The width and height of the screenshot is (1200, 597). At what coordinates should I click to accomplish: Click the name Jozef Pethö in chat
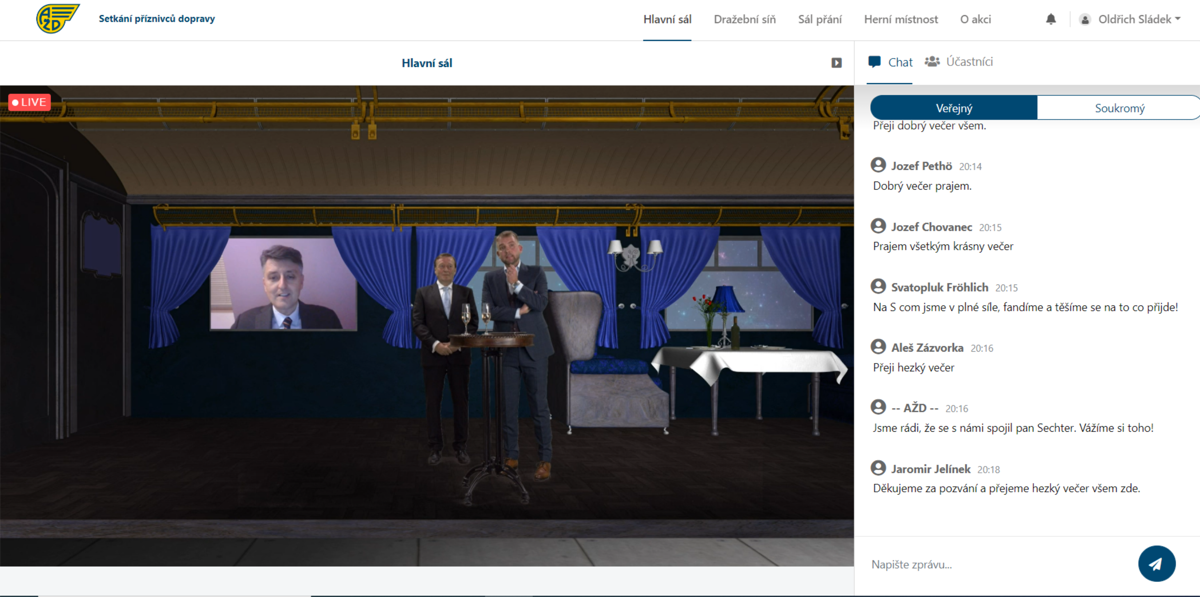pos(922,166)
